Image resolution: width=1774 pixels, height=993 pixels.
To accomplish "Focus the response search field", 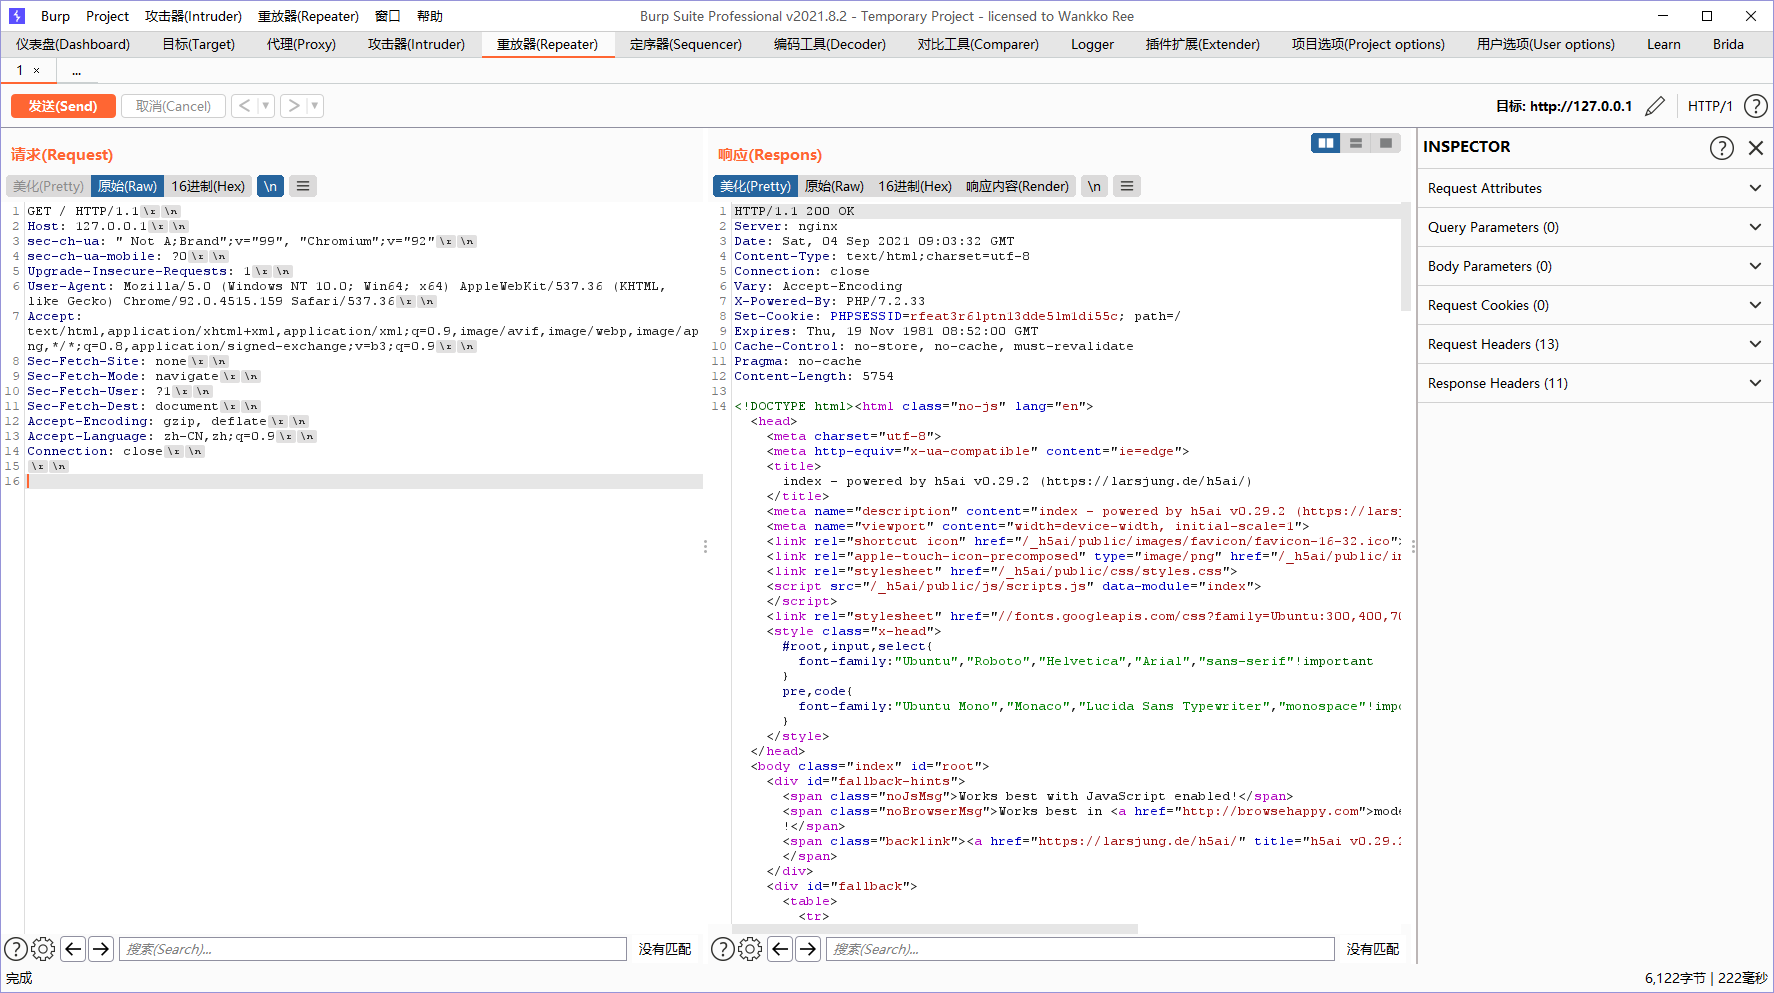I will click(1080, 949).
